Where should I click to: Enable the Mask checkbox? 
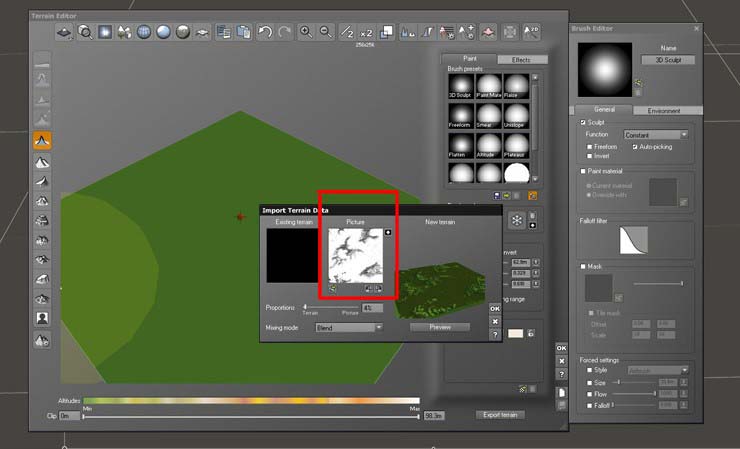[x=583, y=266]
